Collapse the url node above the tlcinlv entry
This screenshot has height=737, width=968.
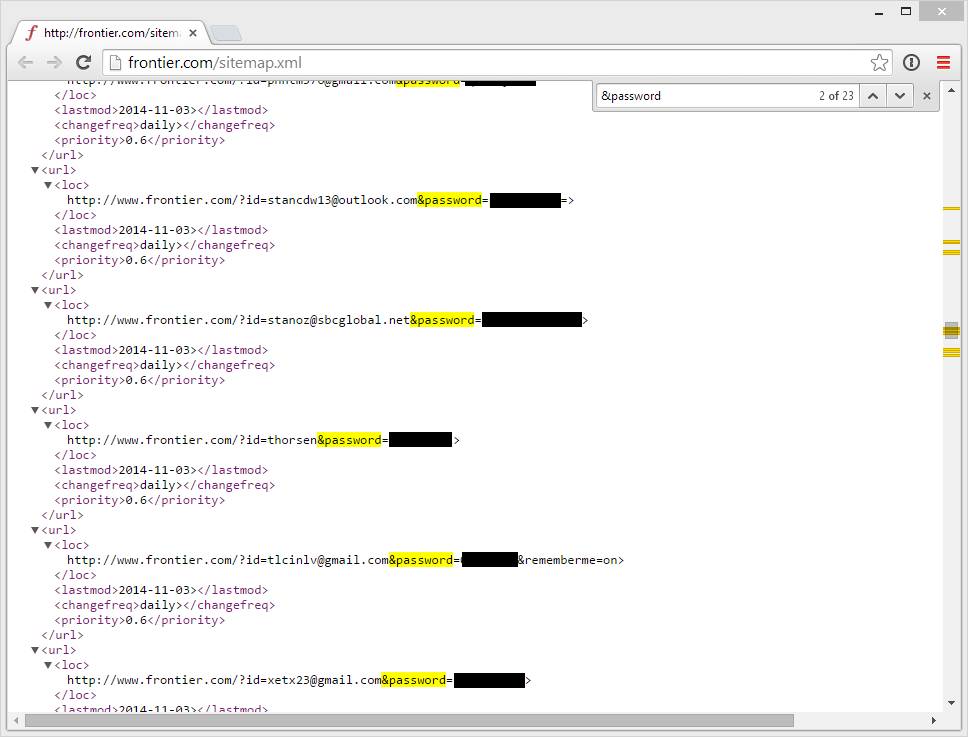click(35, 530)
